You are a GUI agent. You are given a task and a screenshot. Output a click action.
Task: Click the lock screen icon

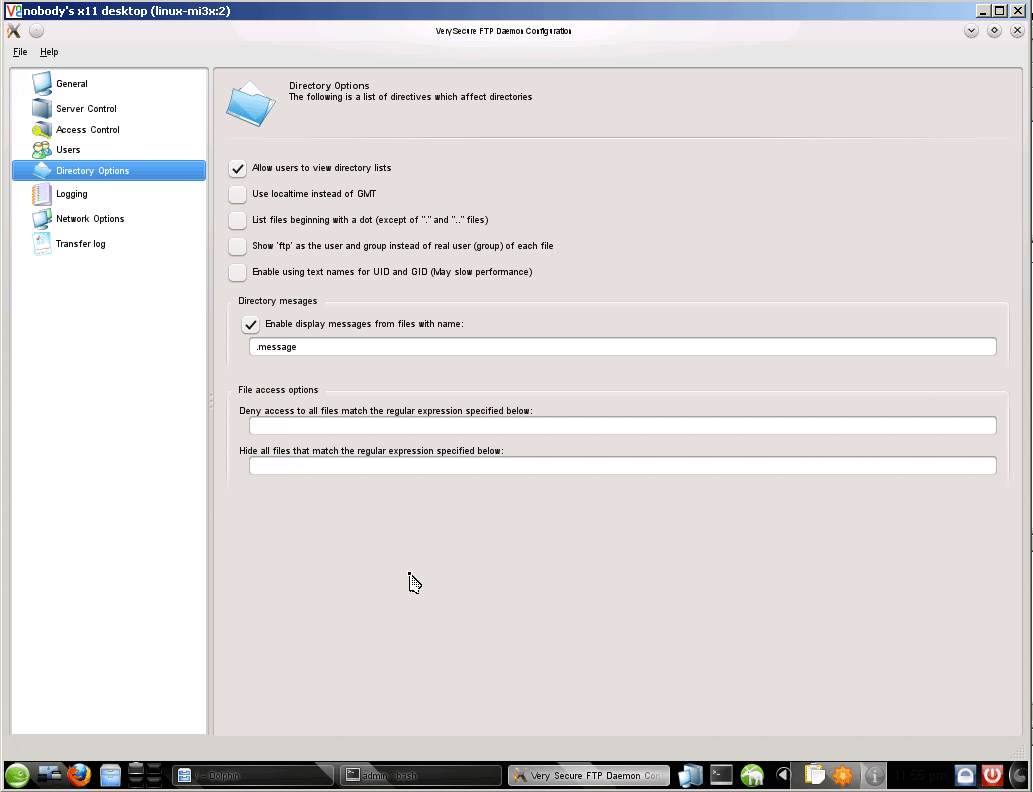tap(965, 775)
